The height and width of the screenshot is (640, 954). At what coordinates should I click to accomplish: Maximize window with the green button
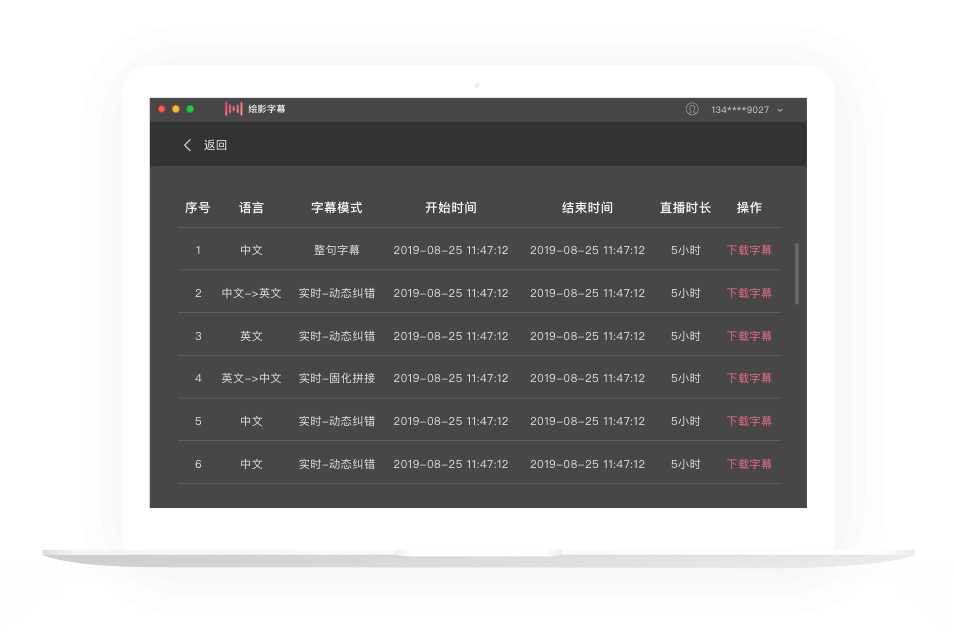pyautogui.click(x=190, y=109)
